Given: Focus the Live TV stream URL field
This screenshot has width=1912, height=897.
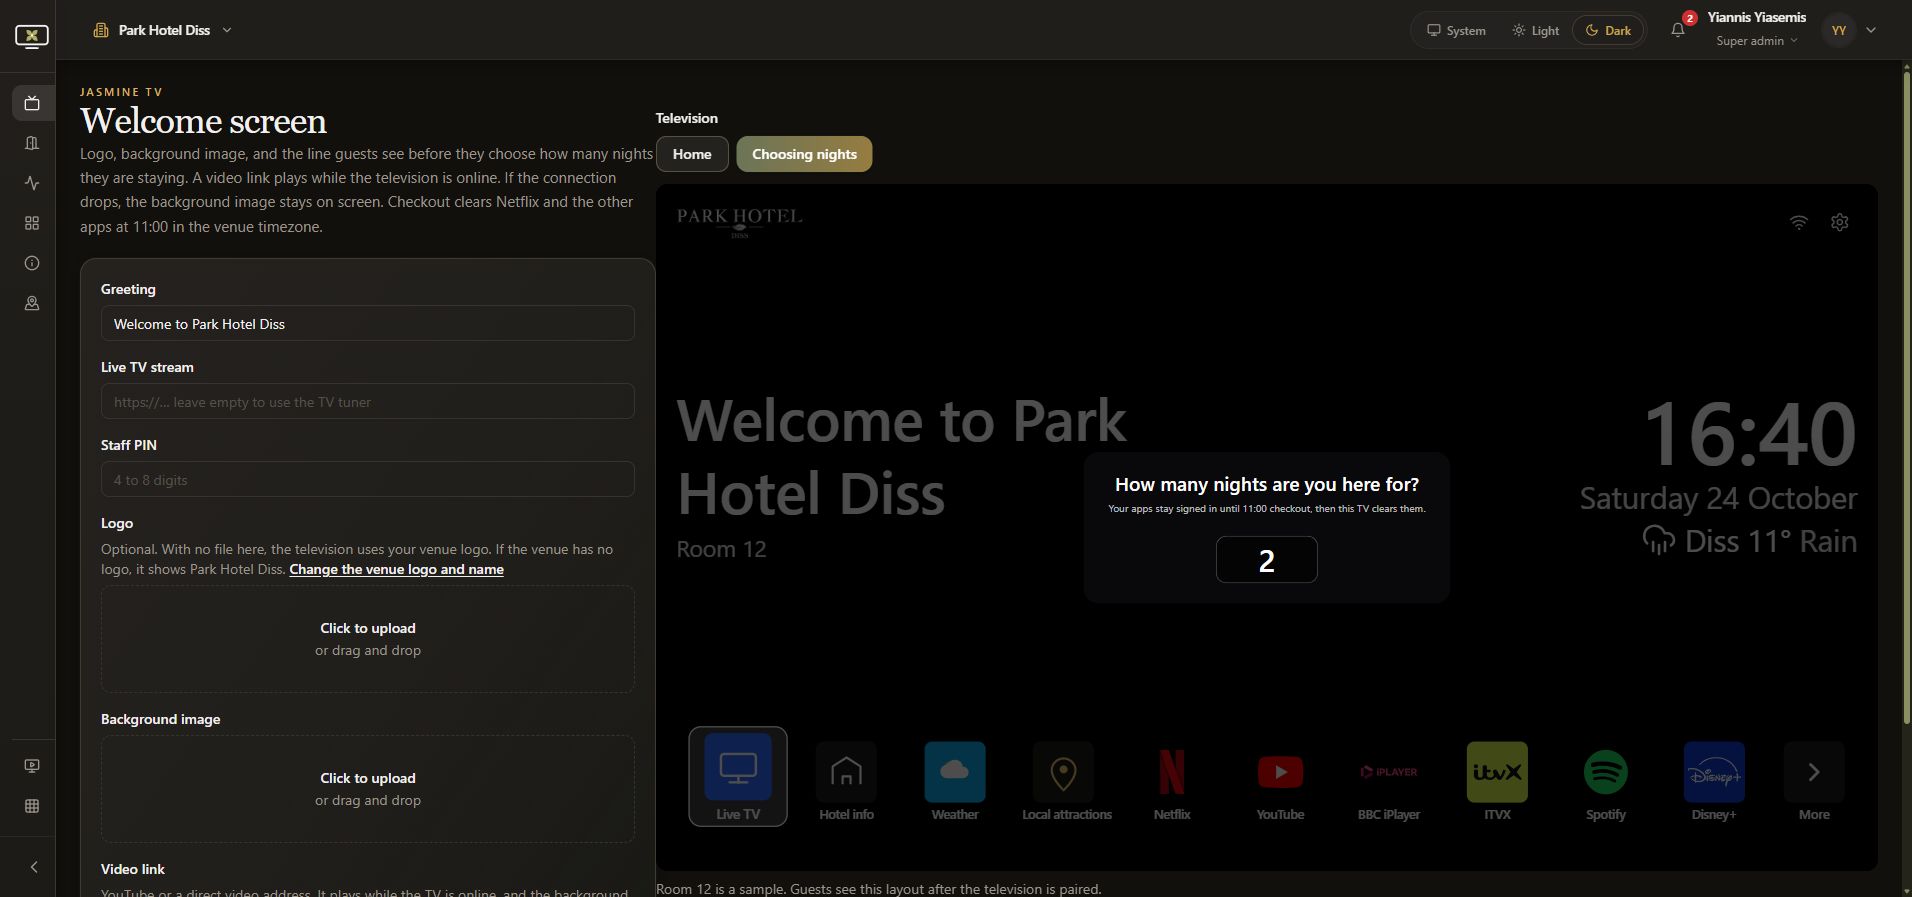Looking at the screenshot, I should pos(368,401).
